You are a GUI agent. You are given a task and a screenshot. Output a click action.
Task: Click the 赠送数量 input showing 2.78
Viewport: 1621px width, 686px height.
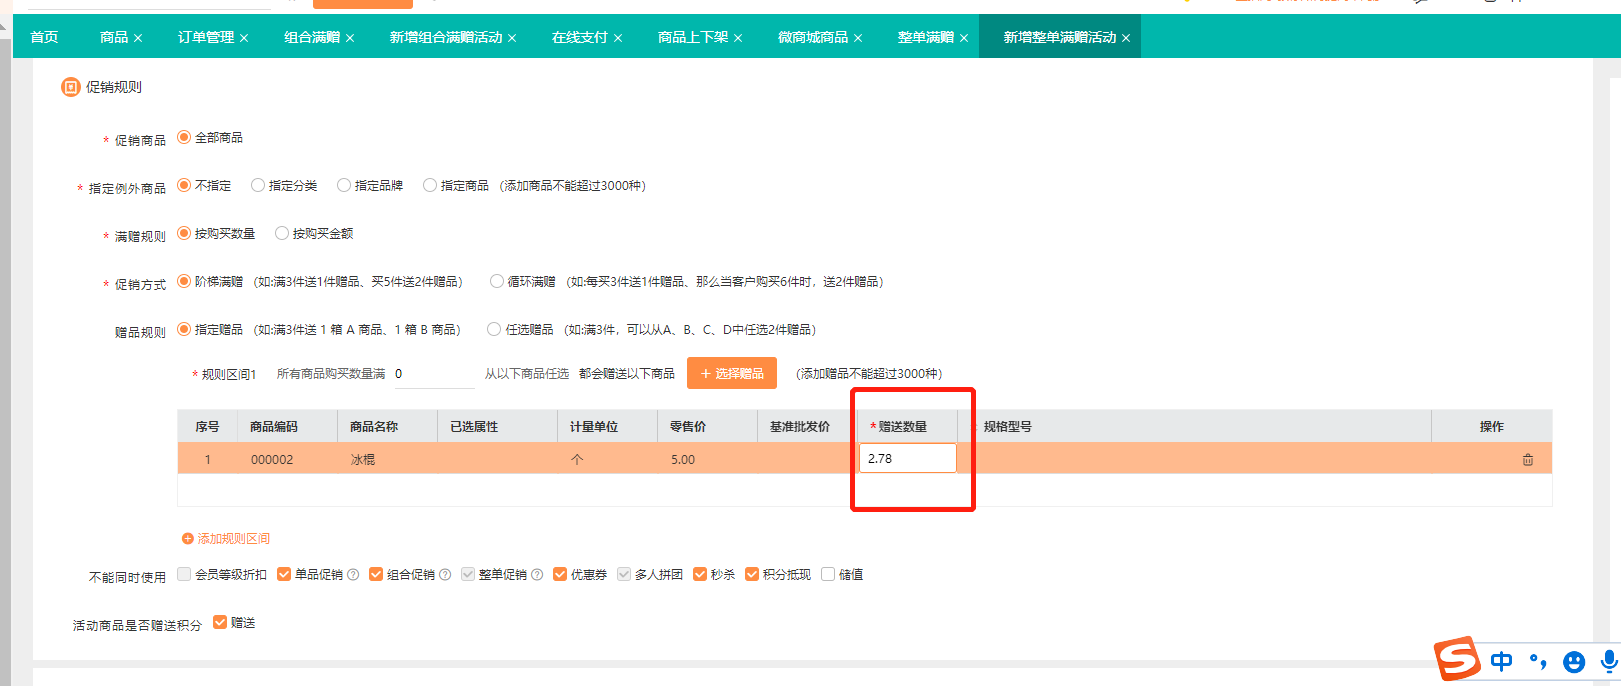[907, 459]
